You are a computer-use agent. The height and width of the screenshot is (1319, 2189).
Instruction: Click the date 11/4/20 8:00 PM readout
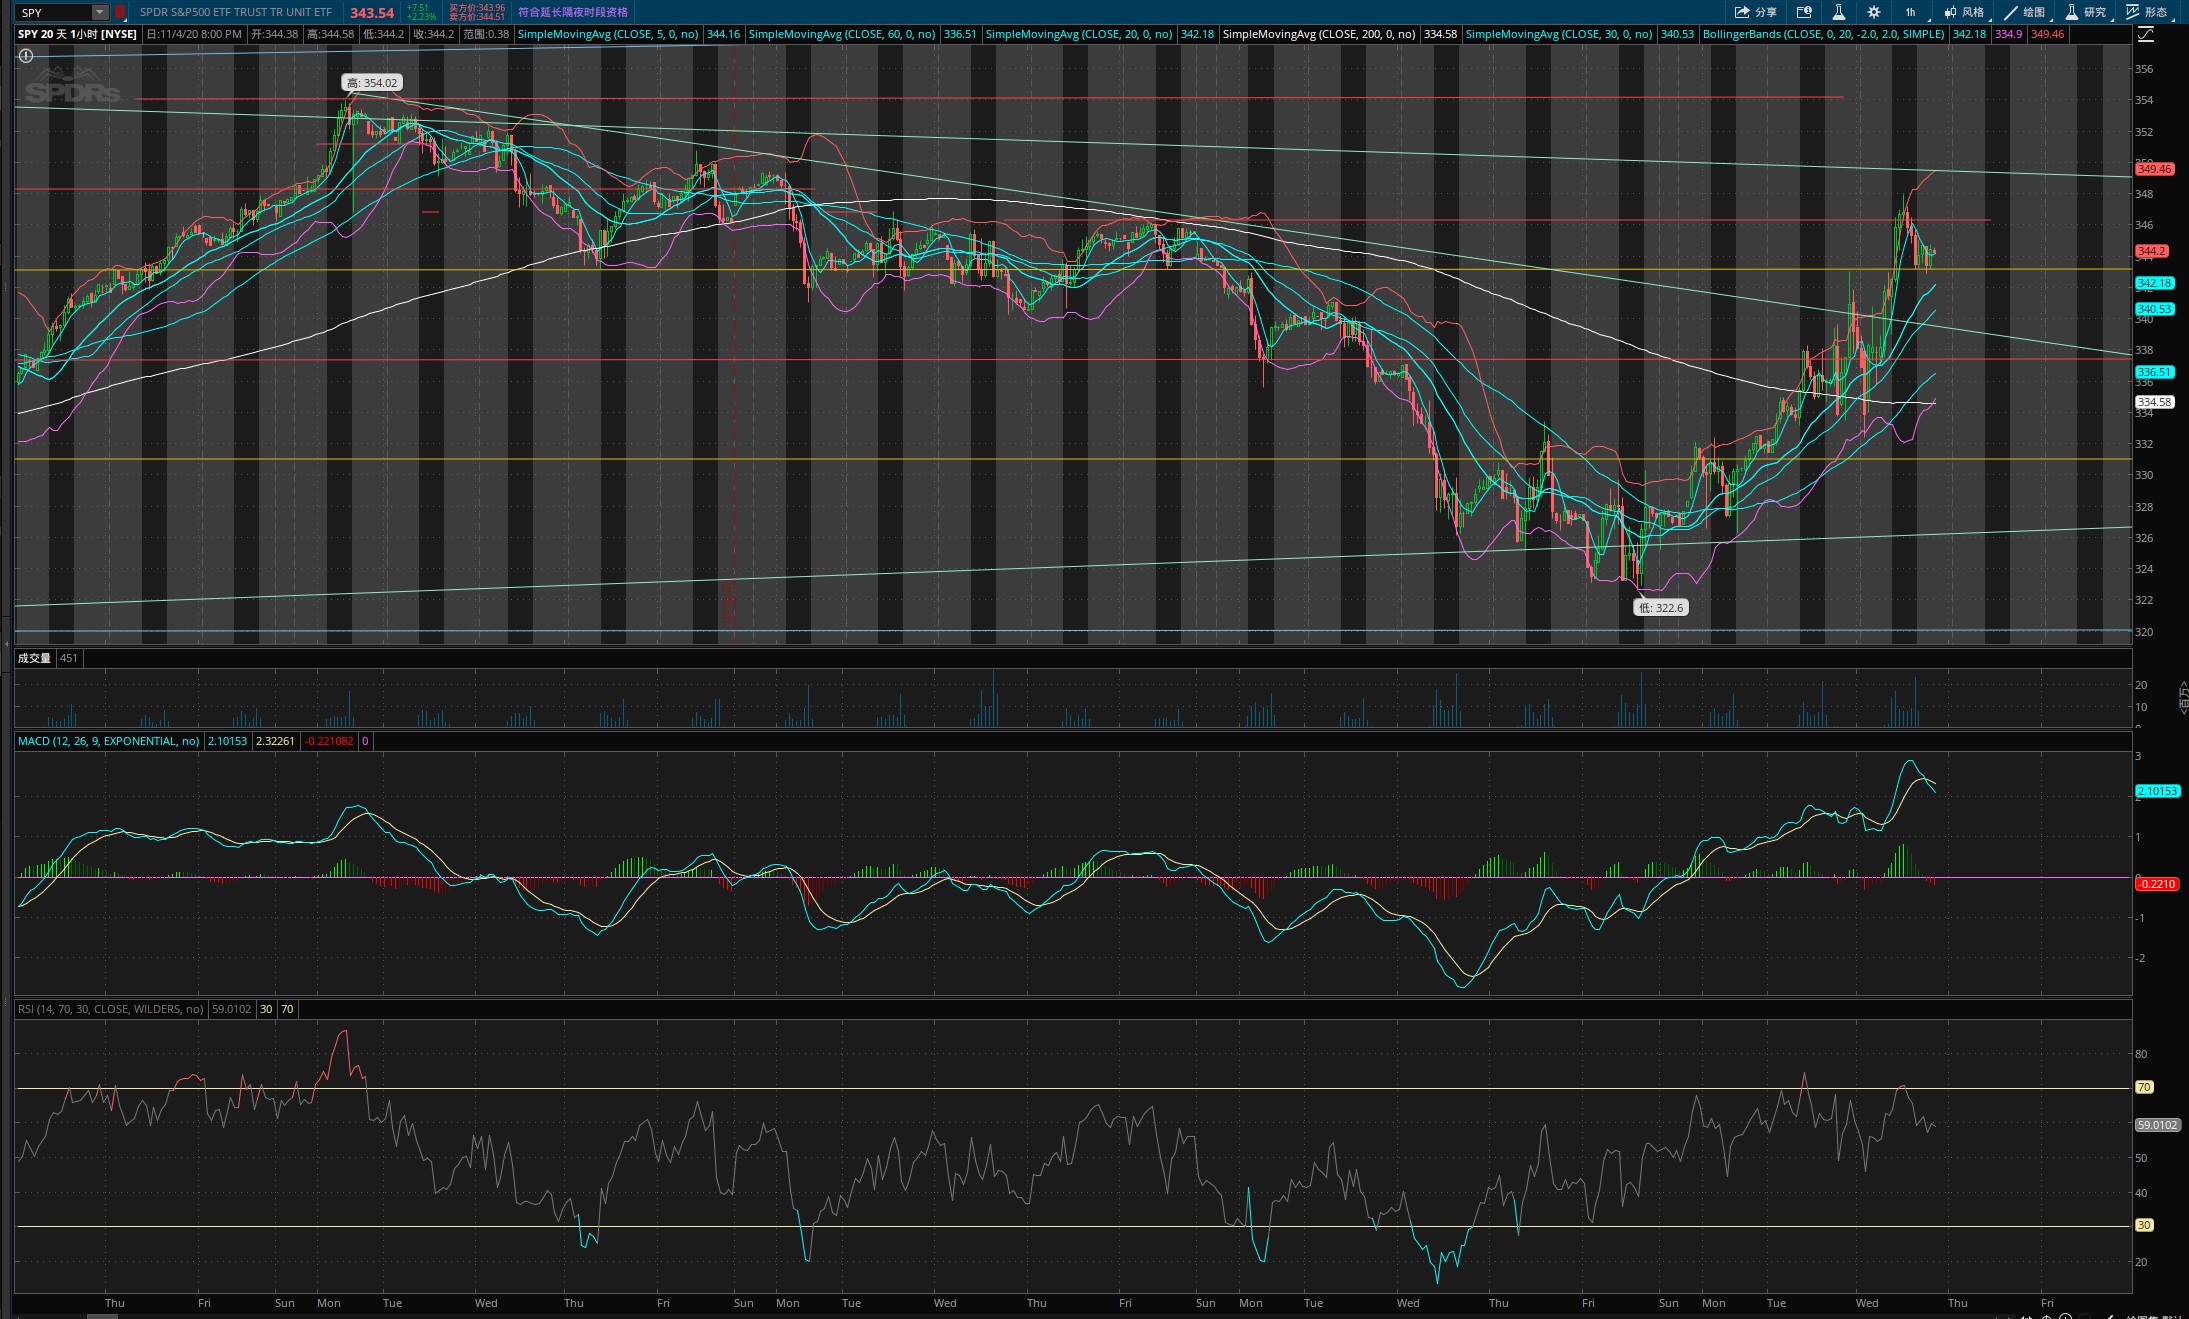point(194,34)
